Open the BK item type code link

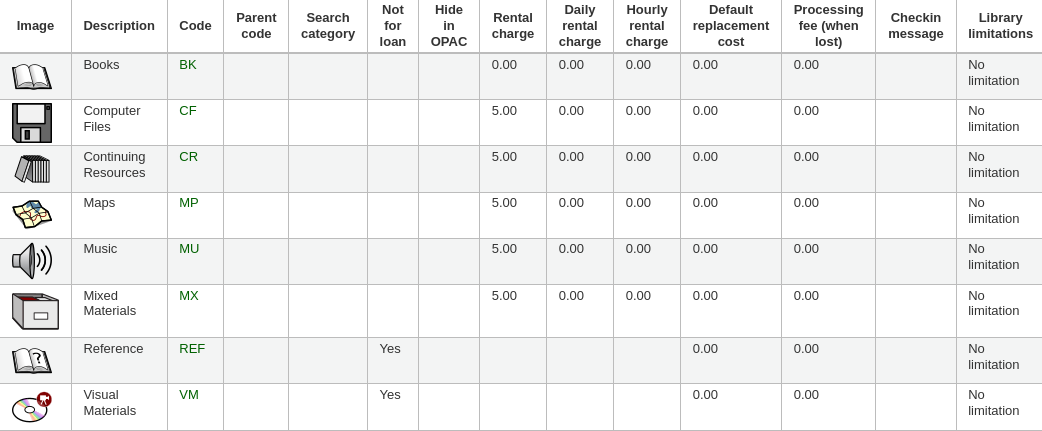pyautogui.click(x=187, y=65)
